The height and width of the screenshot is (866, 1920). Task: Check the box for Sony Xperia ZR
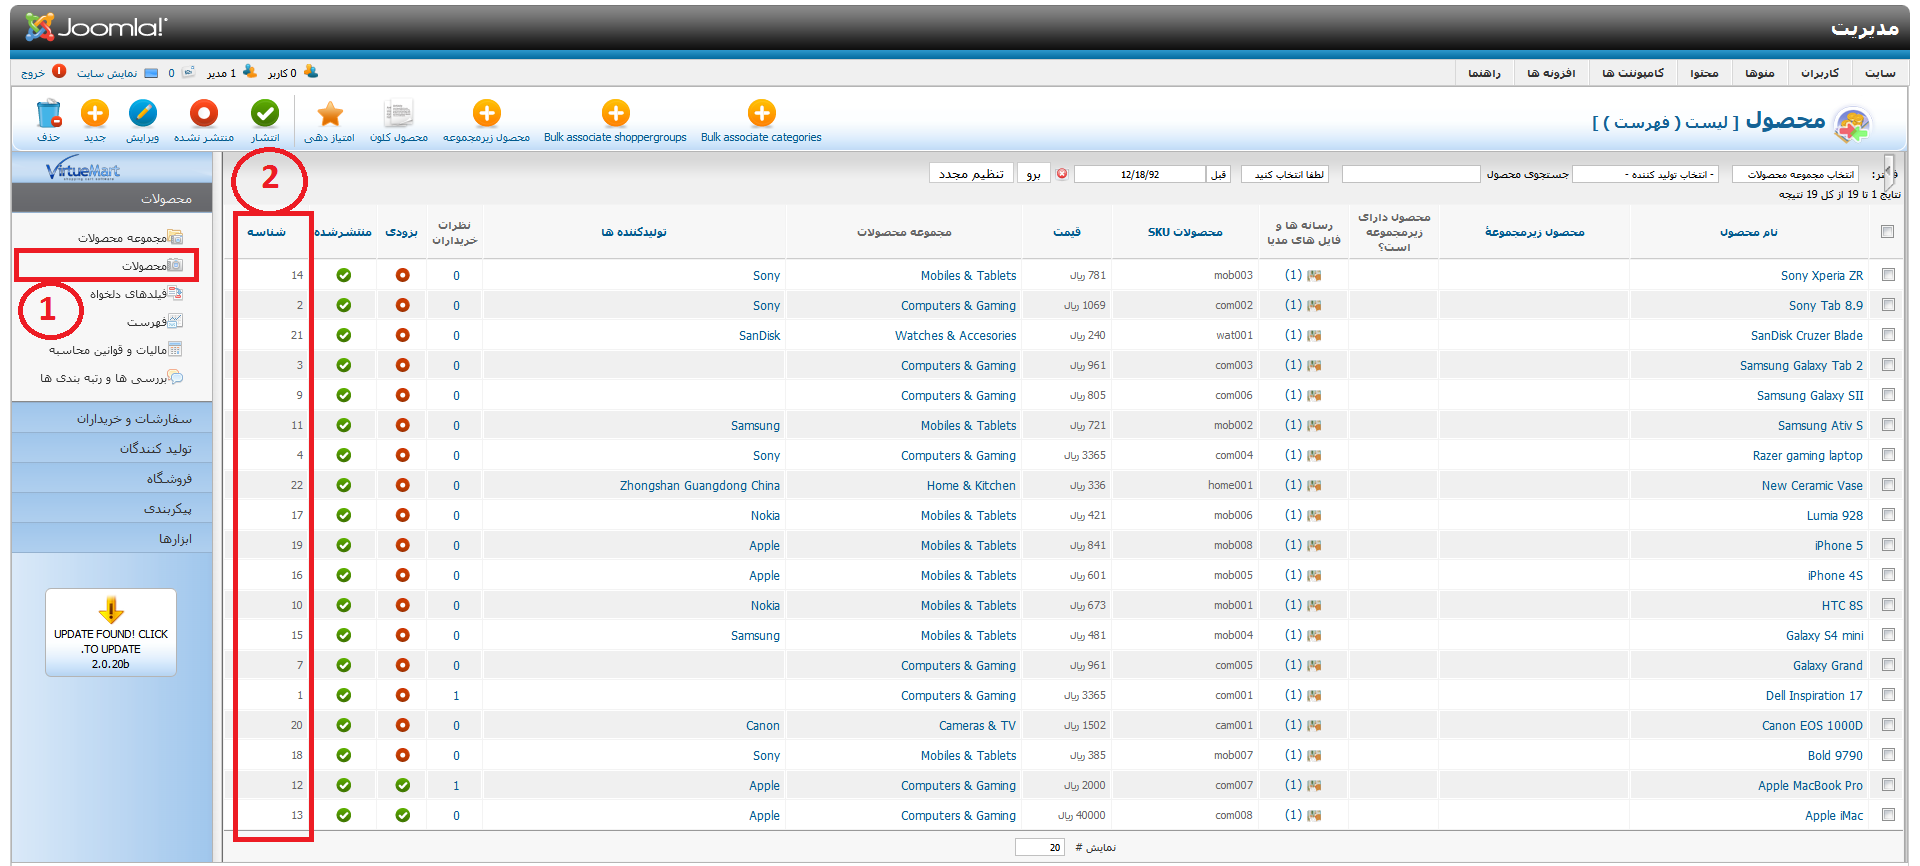(1888, 275)
